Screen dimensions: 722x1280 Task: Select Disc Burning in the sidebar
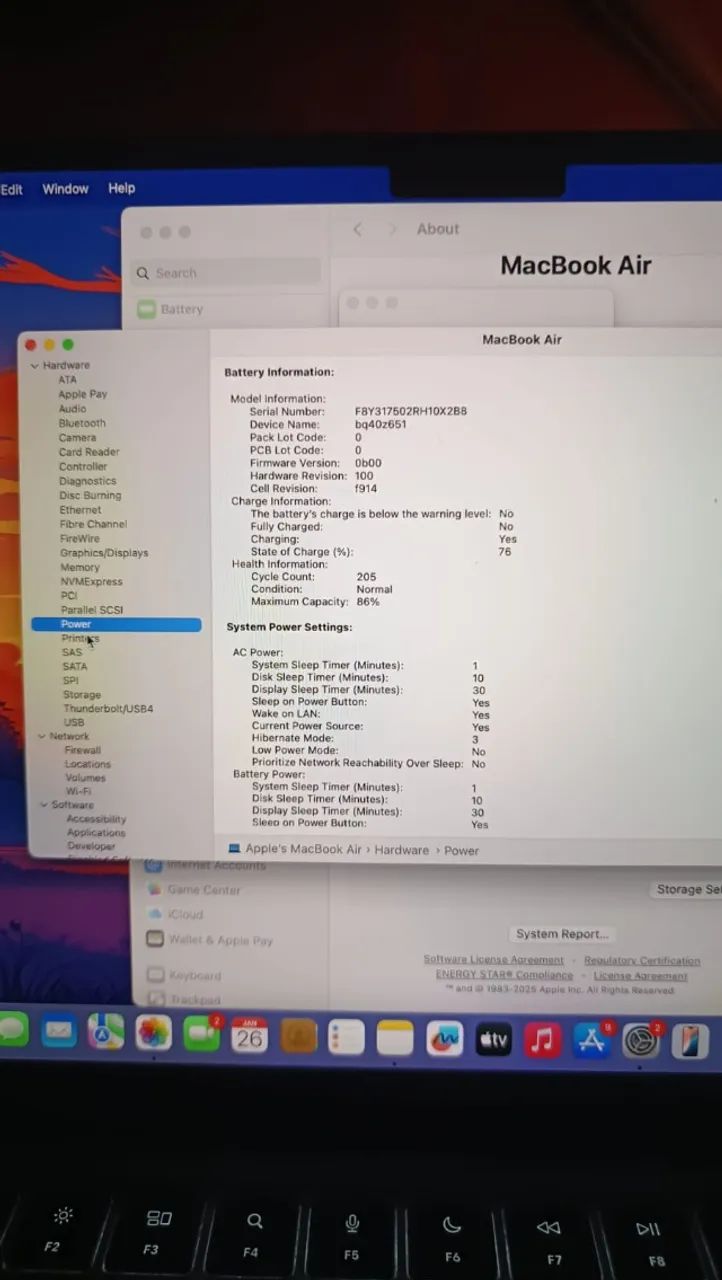click(90, 495)
